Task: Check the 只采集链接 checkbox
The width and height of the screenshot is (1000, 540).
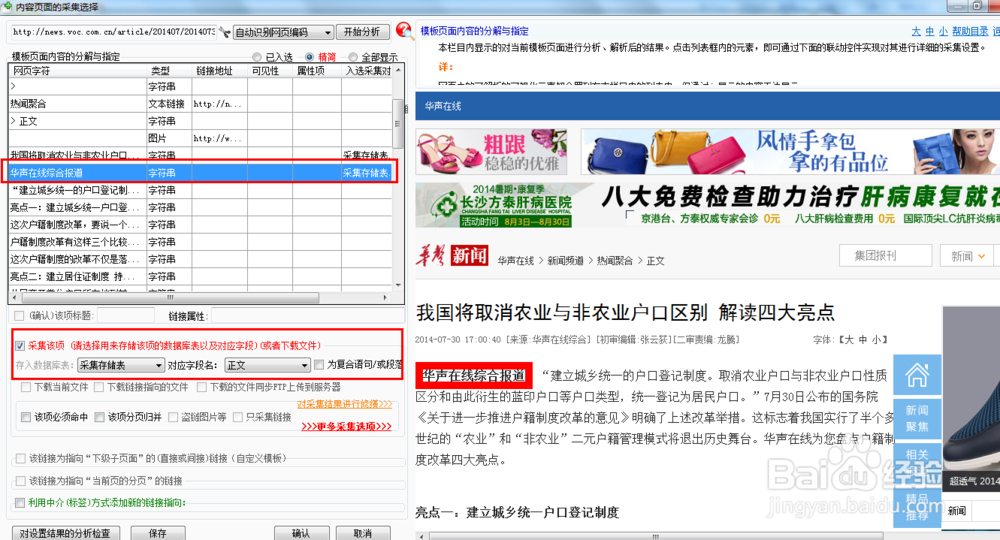Action: 238,417
